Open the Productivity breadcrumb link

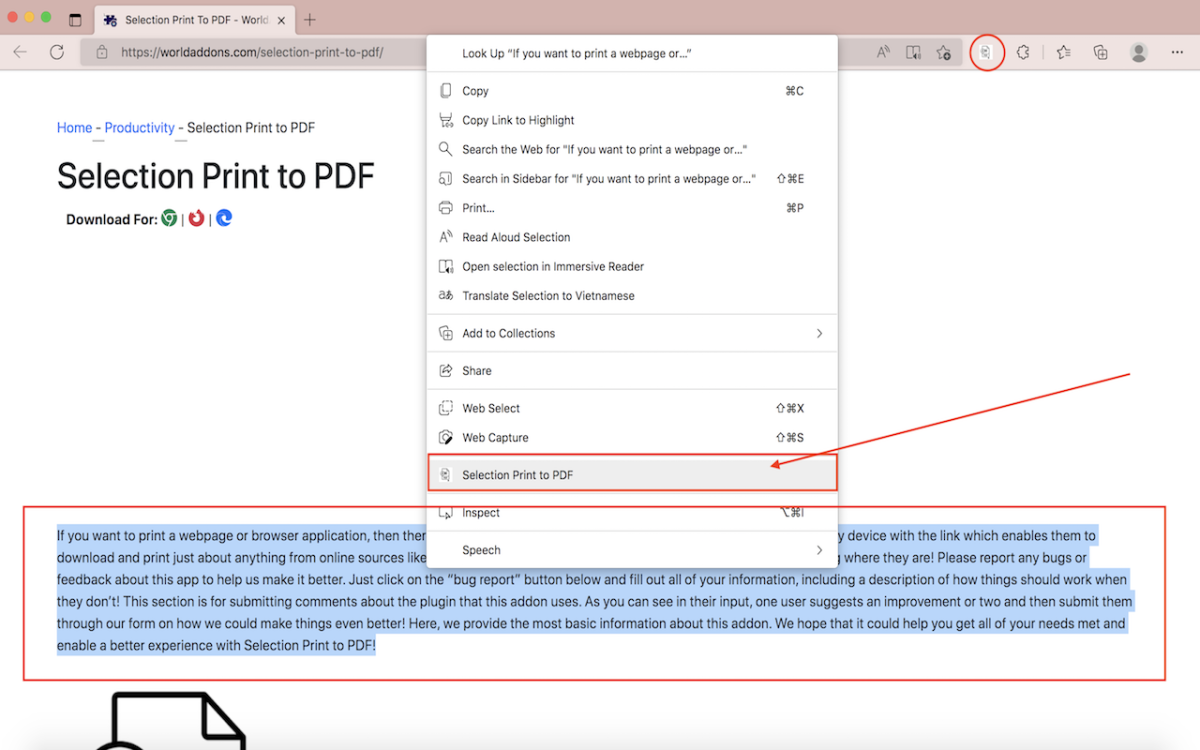pos(139,128)
